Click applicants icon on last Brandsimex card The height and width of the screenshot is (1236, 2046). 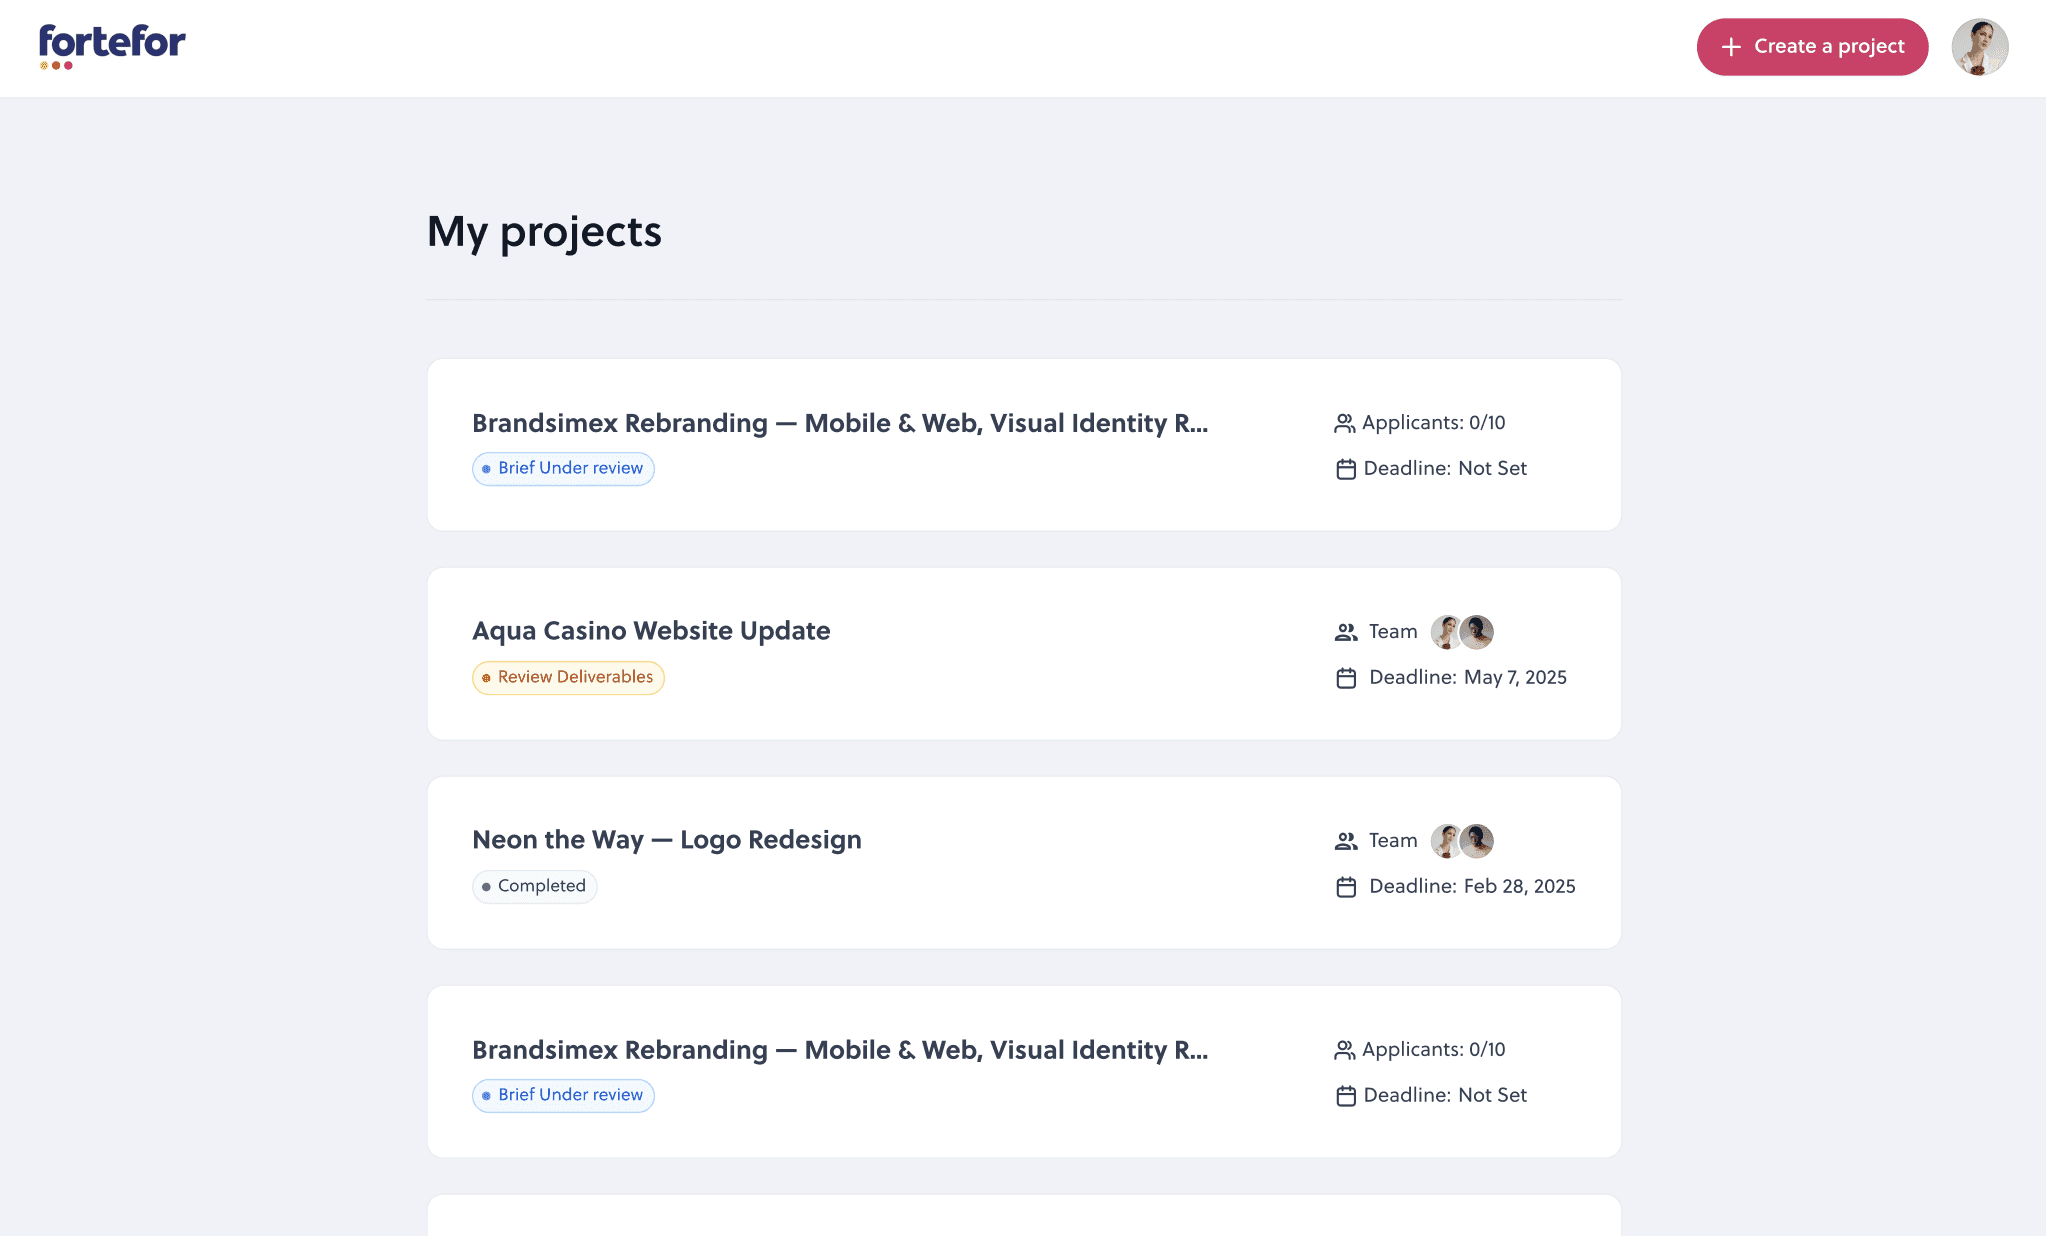click(x=1344, y=1050)
